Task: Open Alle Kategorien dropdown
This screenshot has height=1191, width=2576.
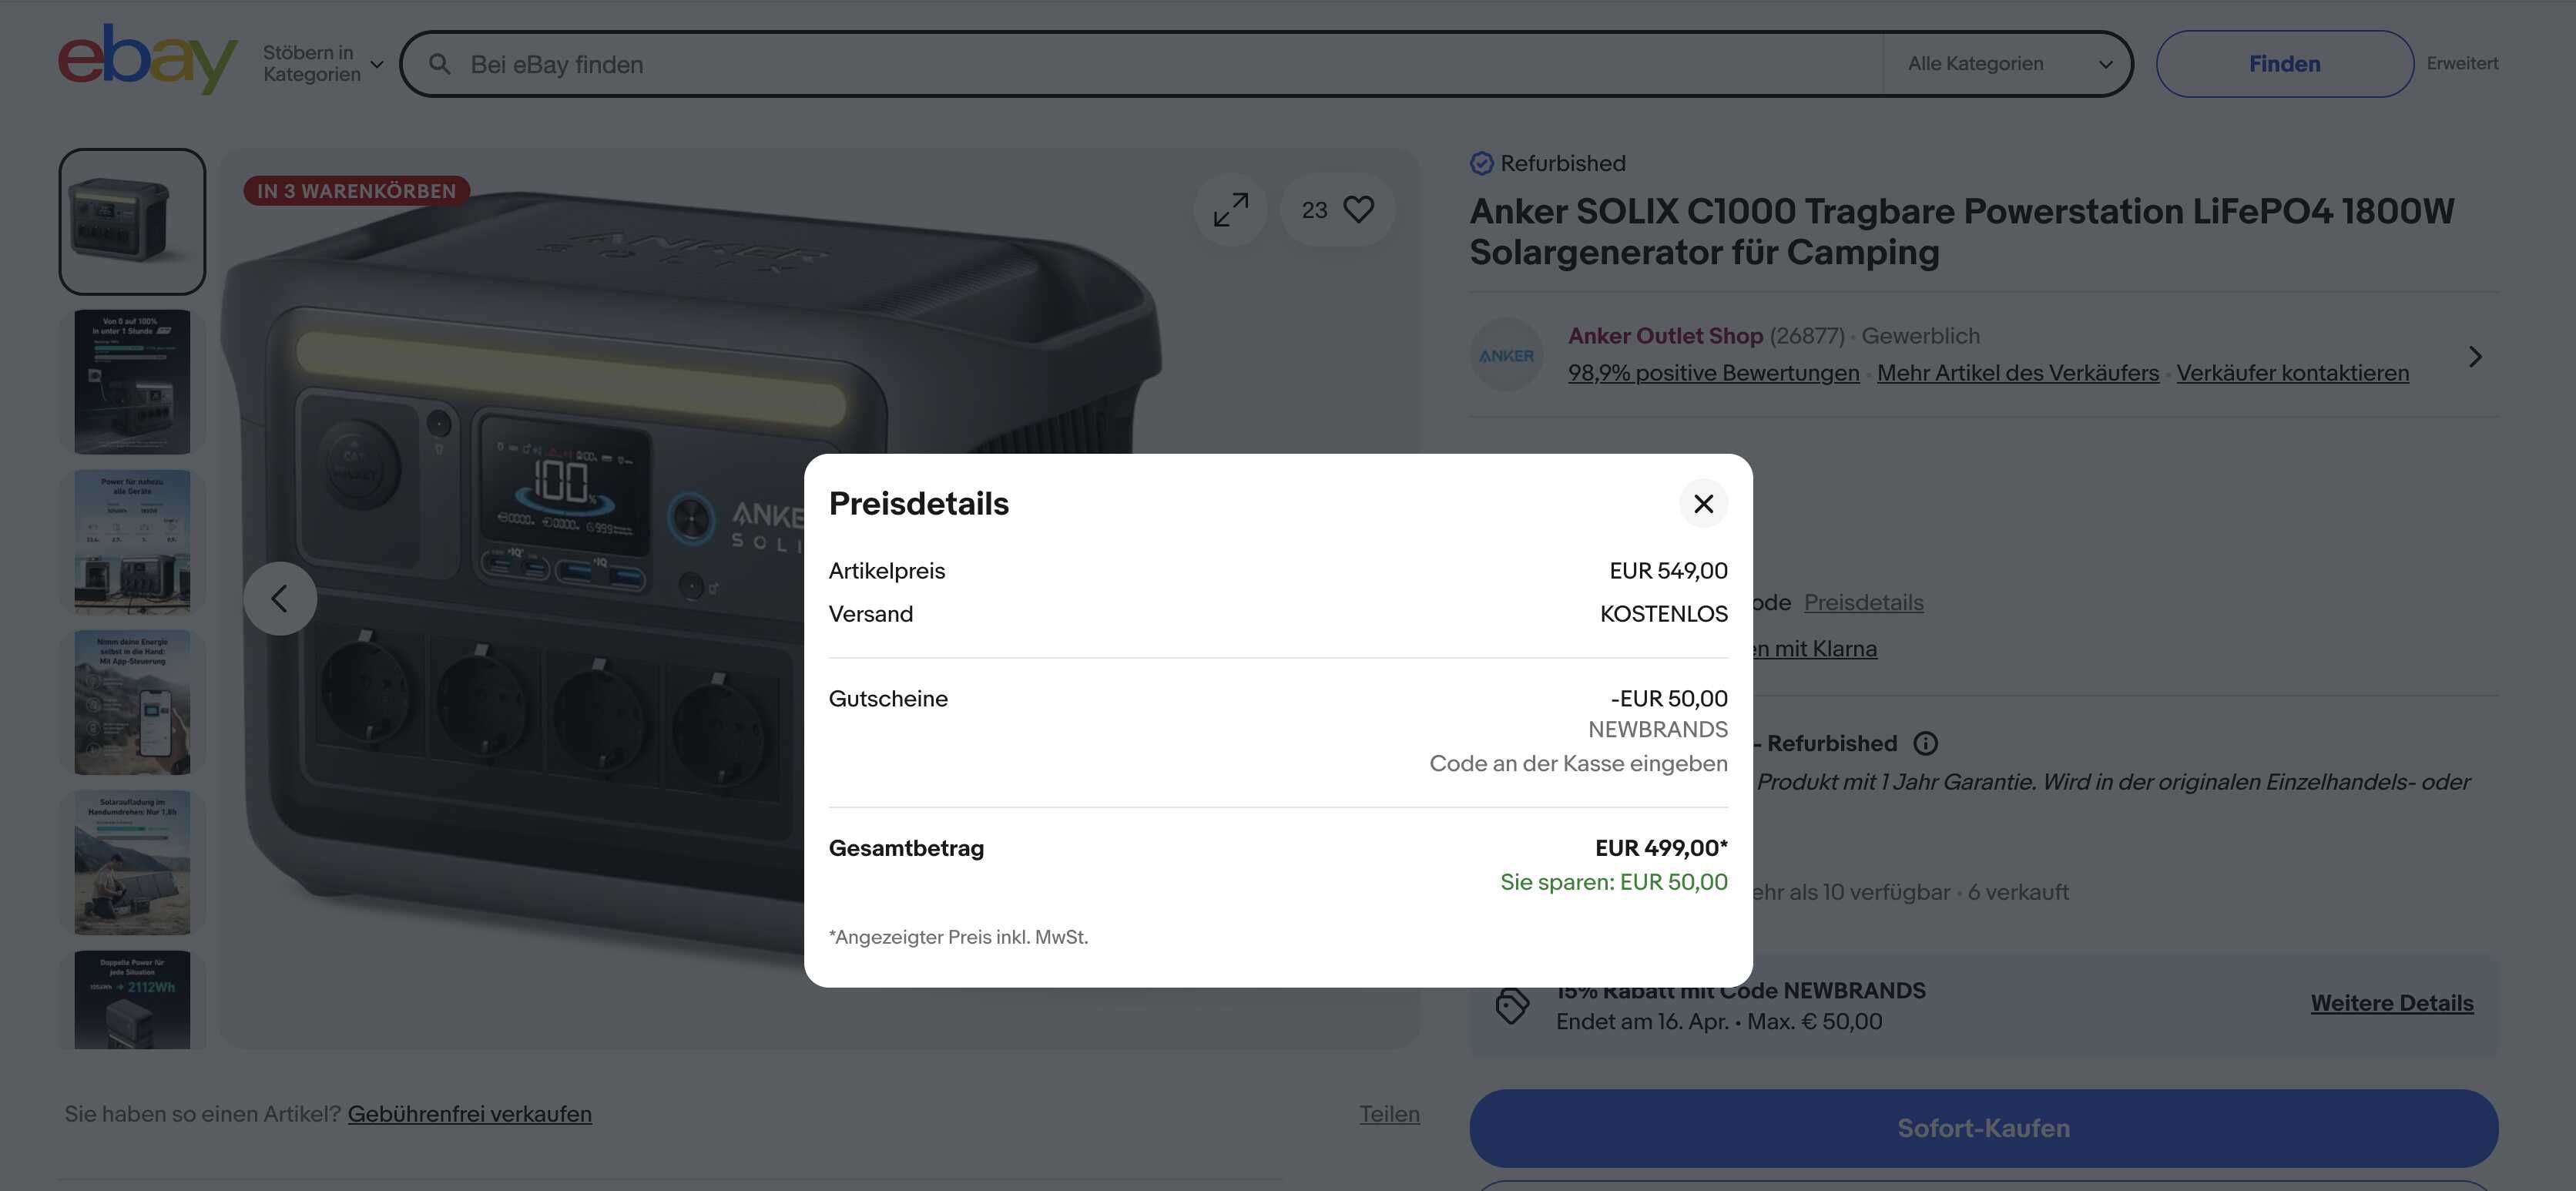Action: (x=2008, y=64)
